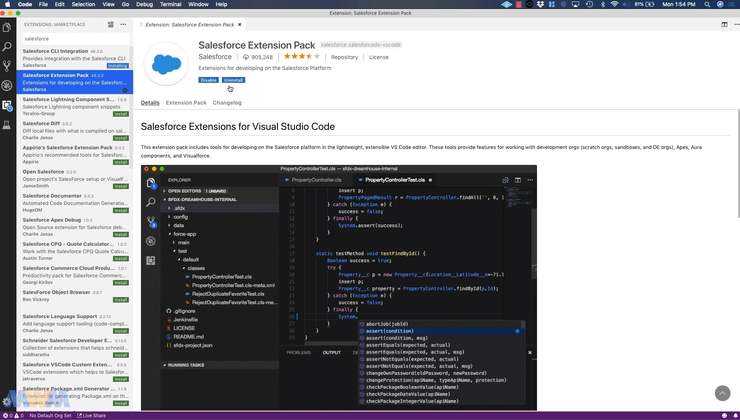The height and width of the screenshot is (420, 740).
Task: Open the Debug menu in the menu bar
Action: (x=144, y=4)
